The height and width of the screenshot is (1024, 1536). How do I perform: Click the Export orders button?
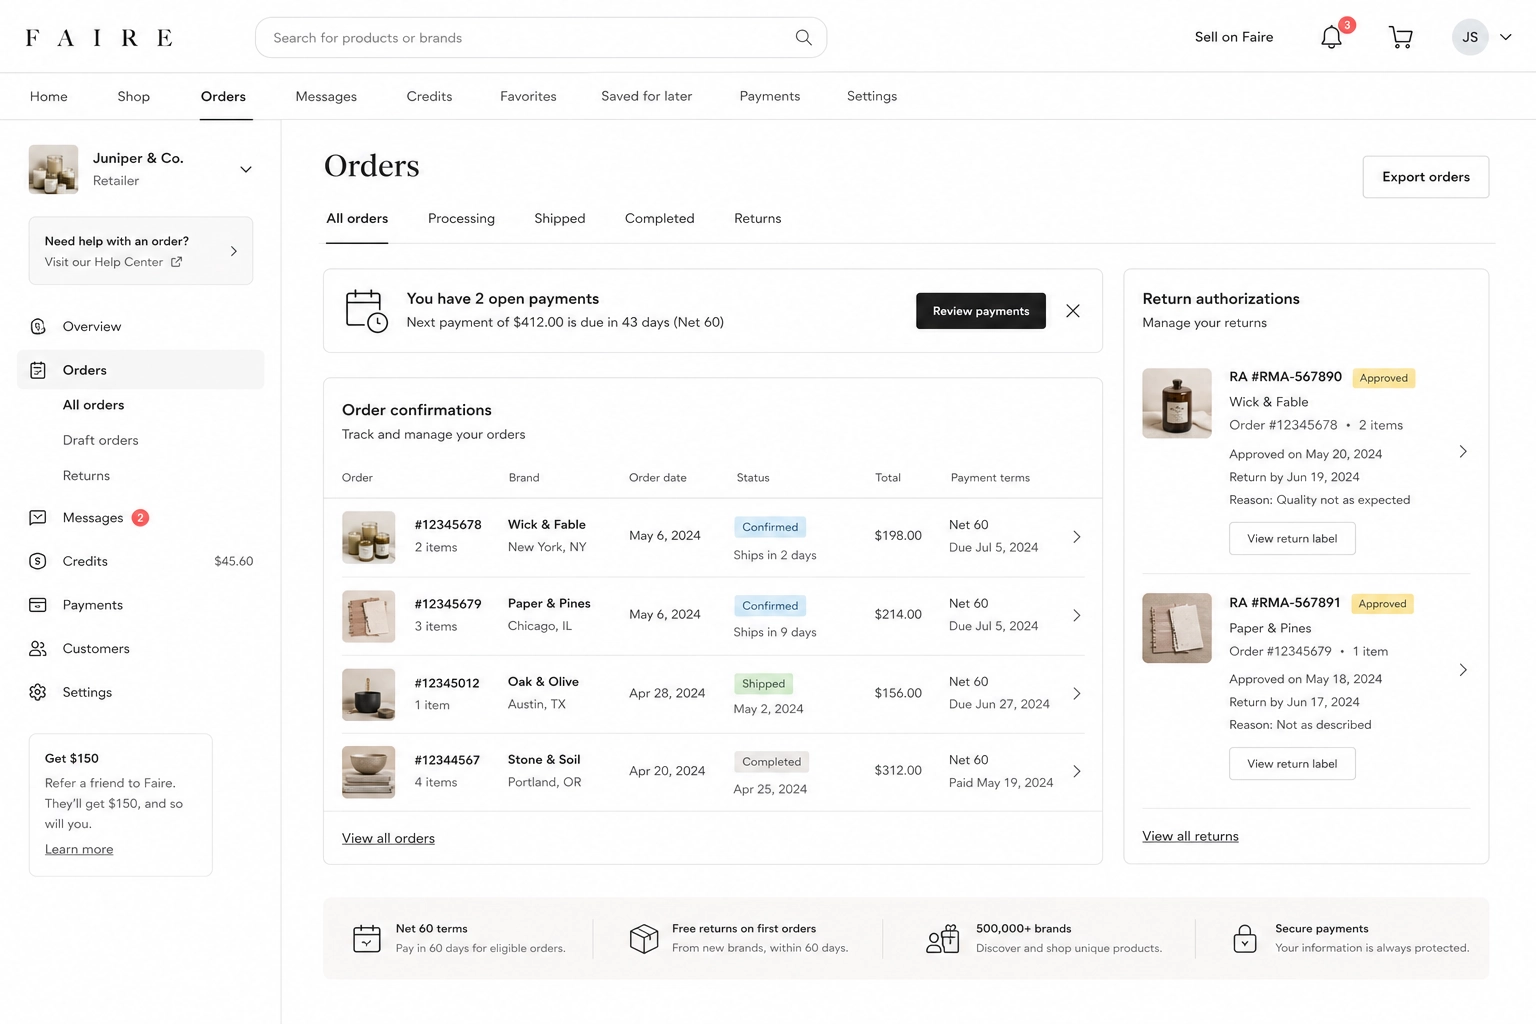(1426, 177)
